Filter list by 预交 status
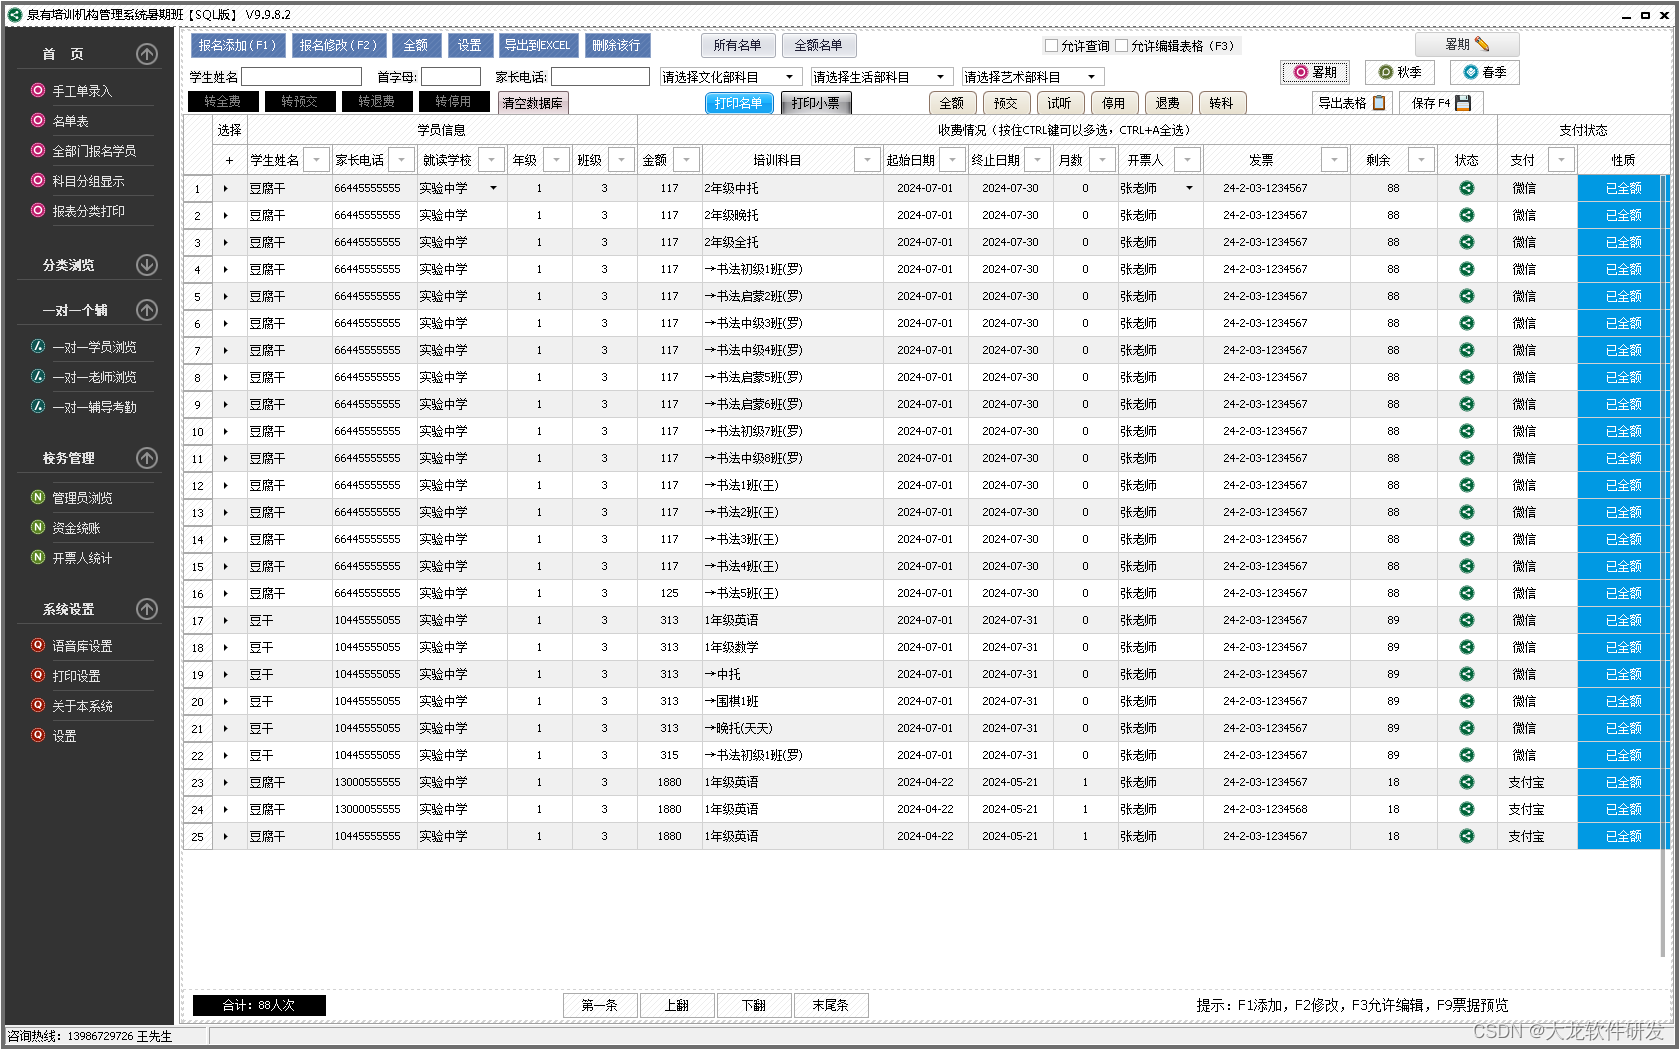Screen dimensions: 1680x1050 (x=1006, y=103)
